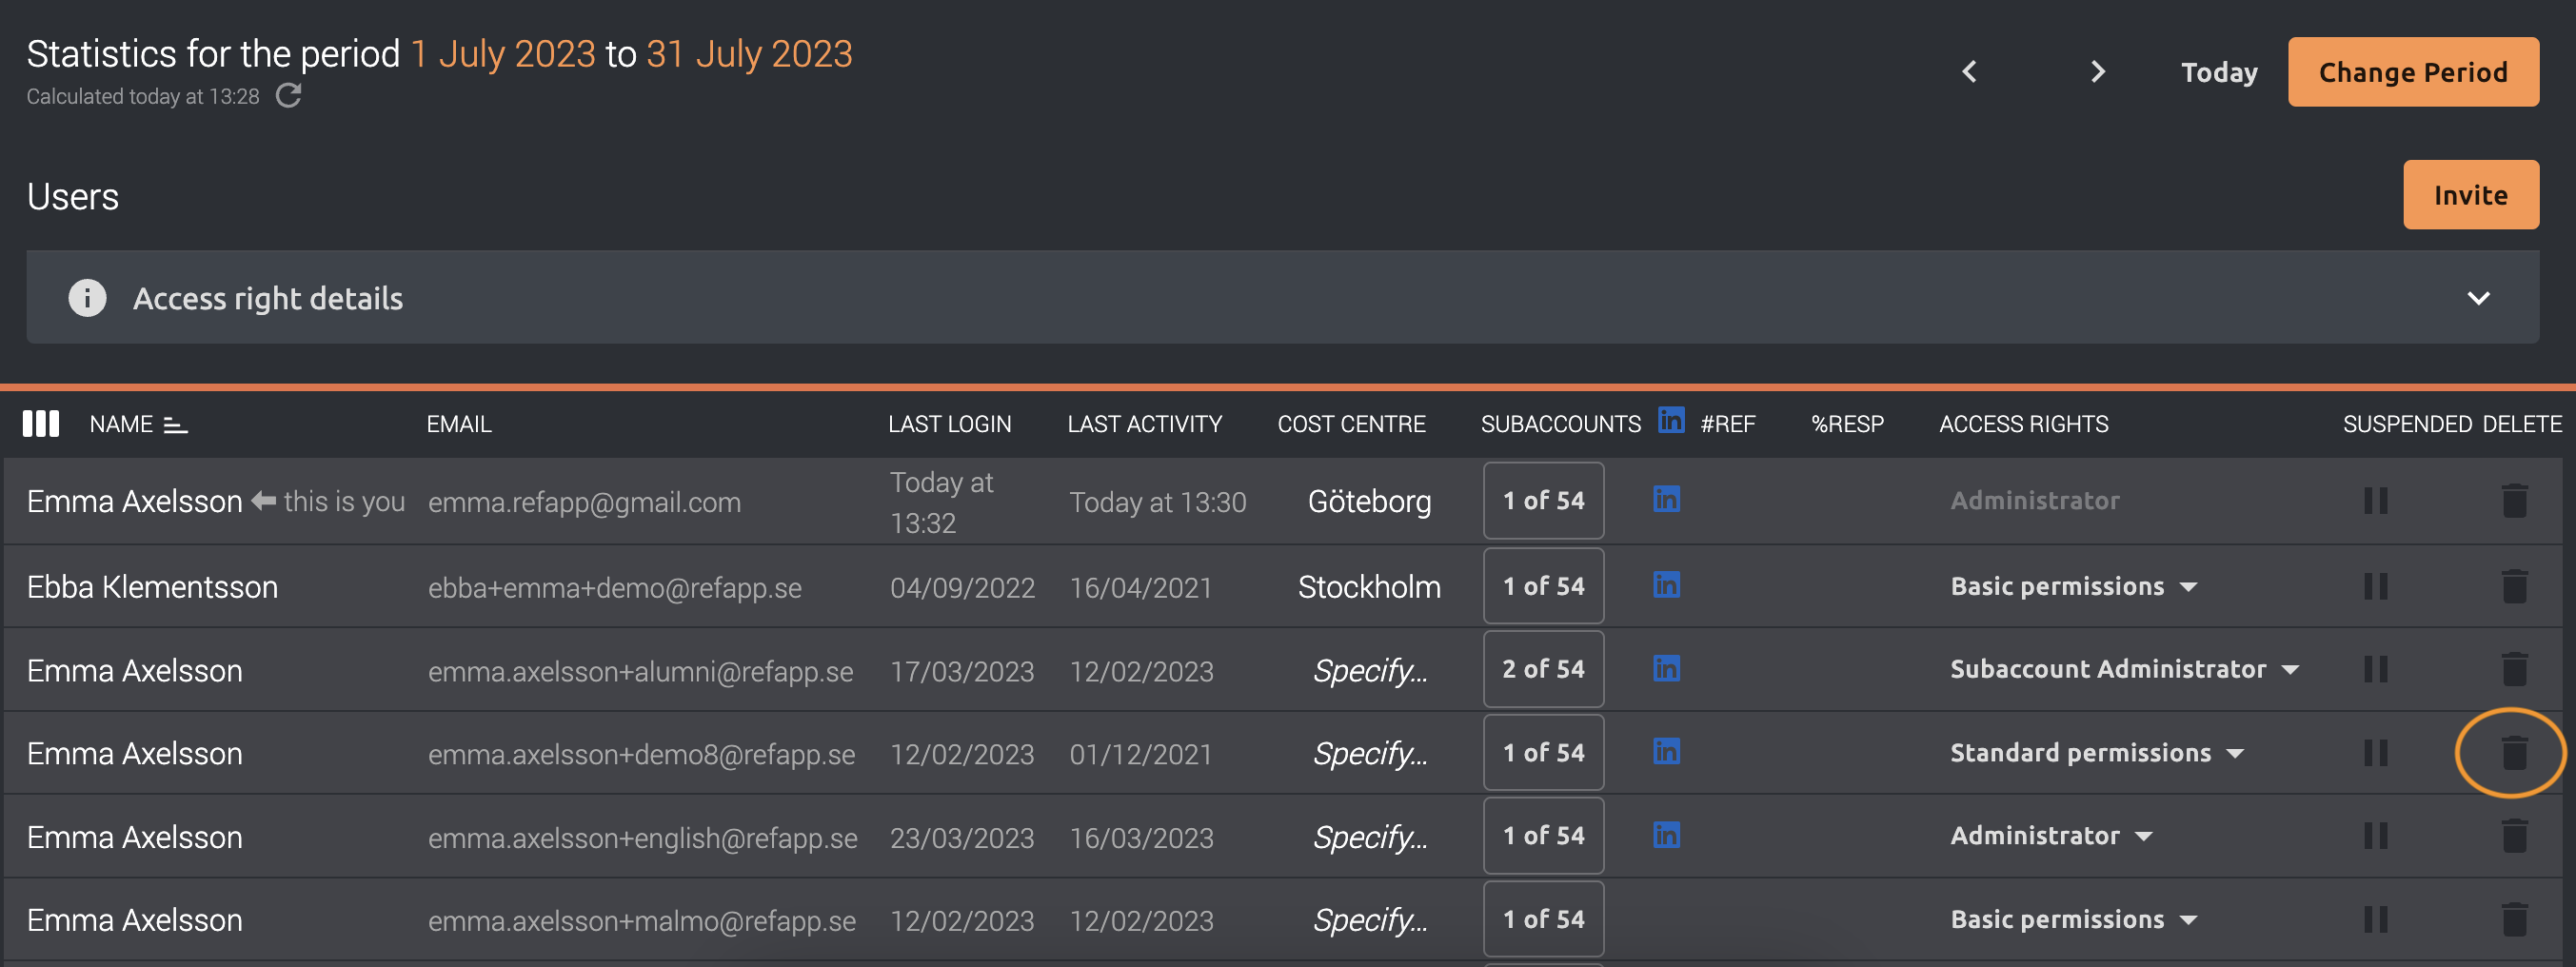Go to the next period
Image resolution: width=2576 pixels, height=967 pixels.
point(2098,72)
